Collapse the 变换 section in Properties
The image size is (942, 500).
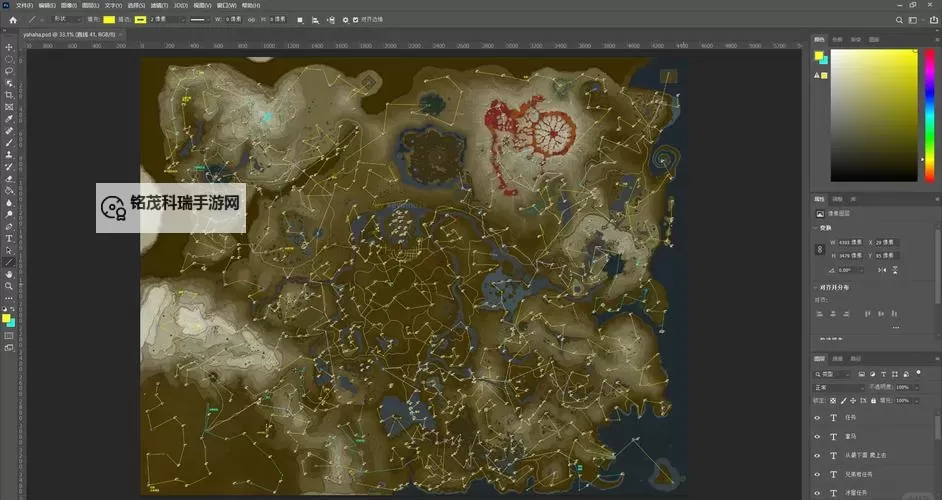pyautogui.click(x=815, y=228)
